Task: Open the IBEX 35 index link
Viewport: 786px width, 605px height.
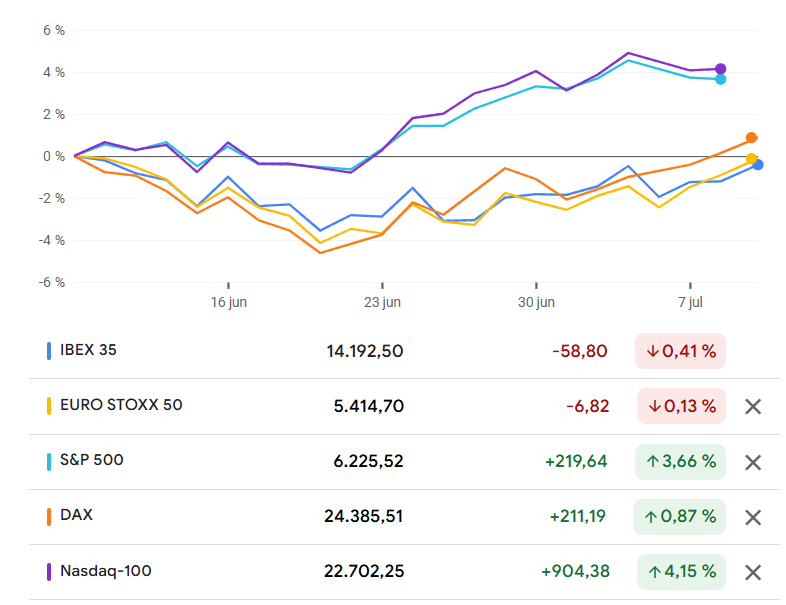Action: pyautogui.click(x=89, y=350)
